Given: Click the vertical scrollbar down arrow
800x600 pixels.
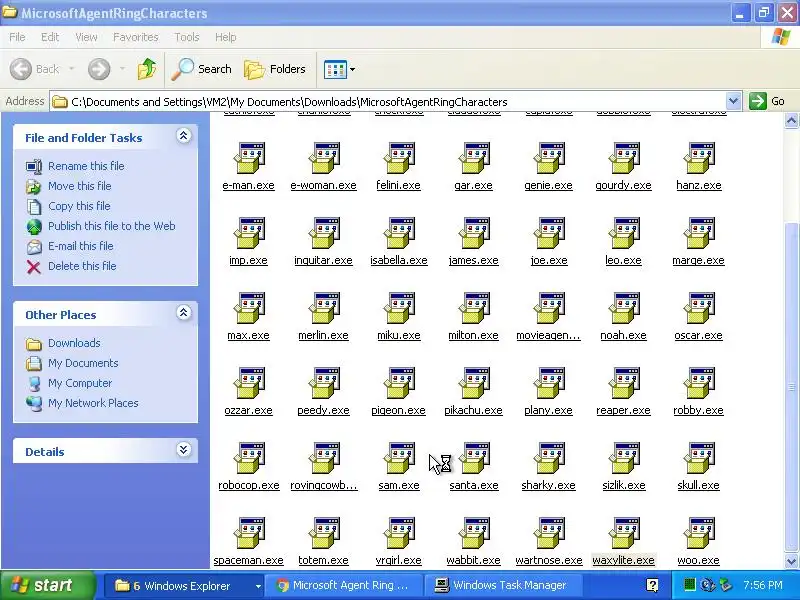Looking at the screenshot, I should pyautogui.click(x=791, y=561).
